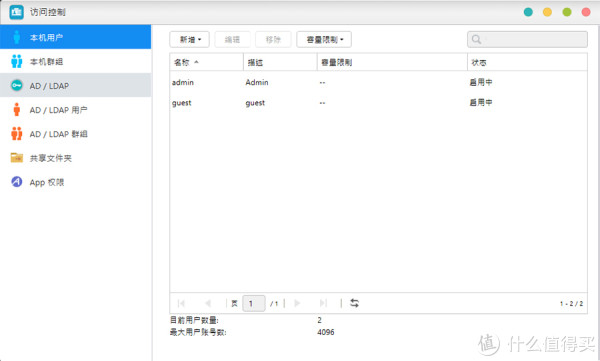Select the admin user row name

(183, 82)
